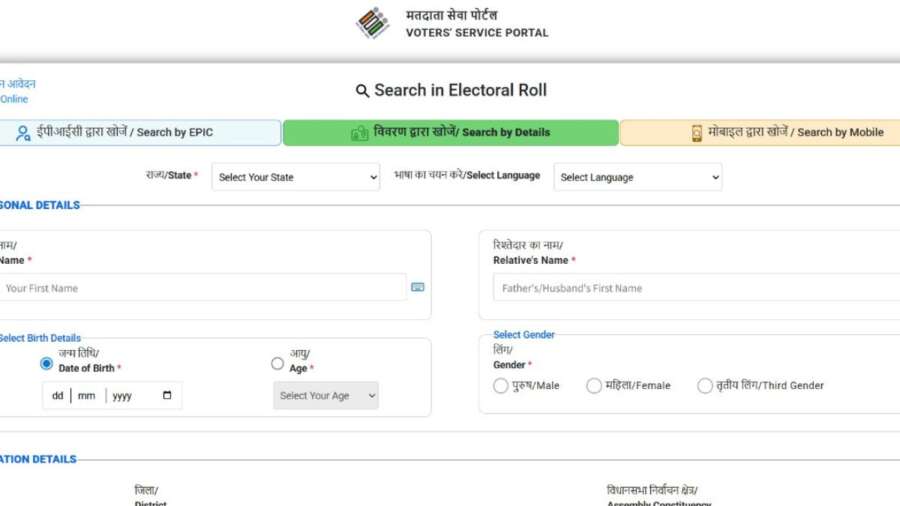Image resolution: width=900 pixels, height=506 pixels.
Task: Select the Age radio button
Action: pos(277,364)
